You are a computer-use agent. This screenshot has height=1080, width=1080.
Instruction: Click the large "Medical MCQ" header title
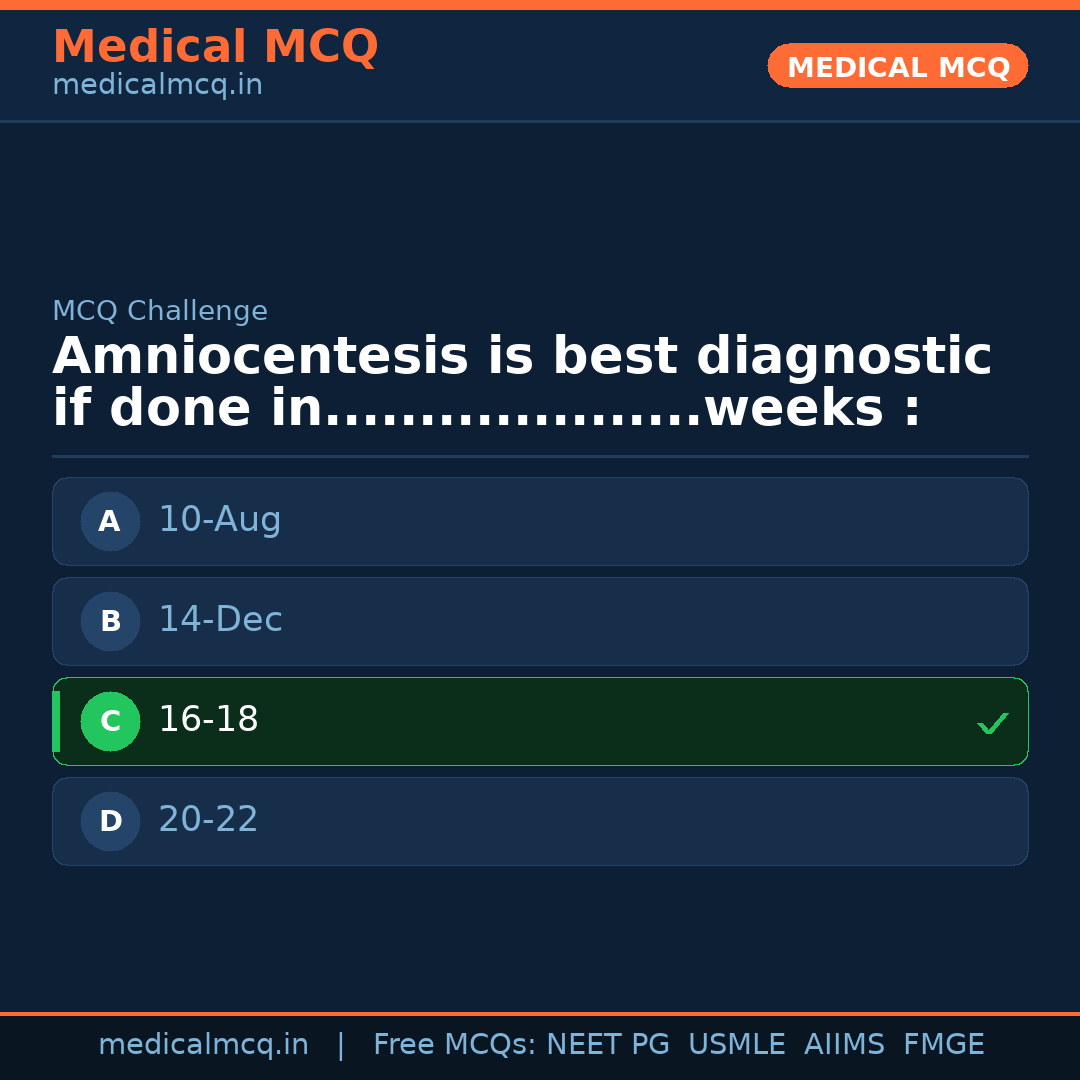pyautogui.click(x=215, y=47)
